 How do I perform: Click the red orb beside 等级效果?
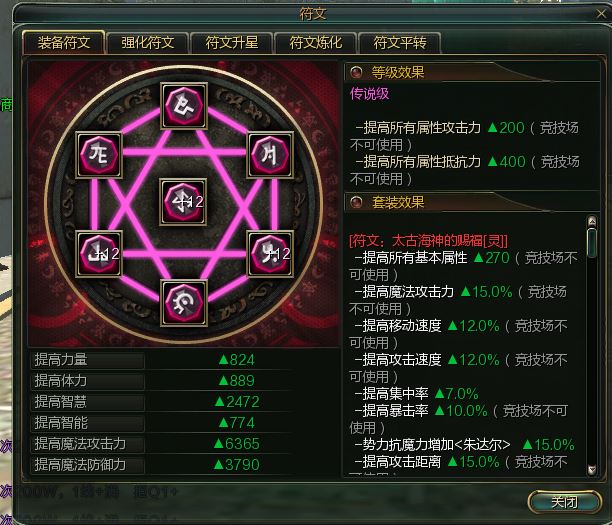point(356,72)
